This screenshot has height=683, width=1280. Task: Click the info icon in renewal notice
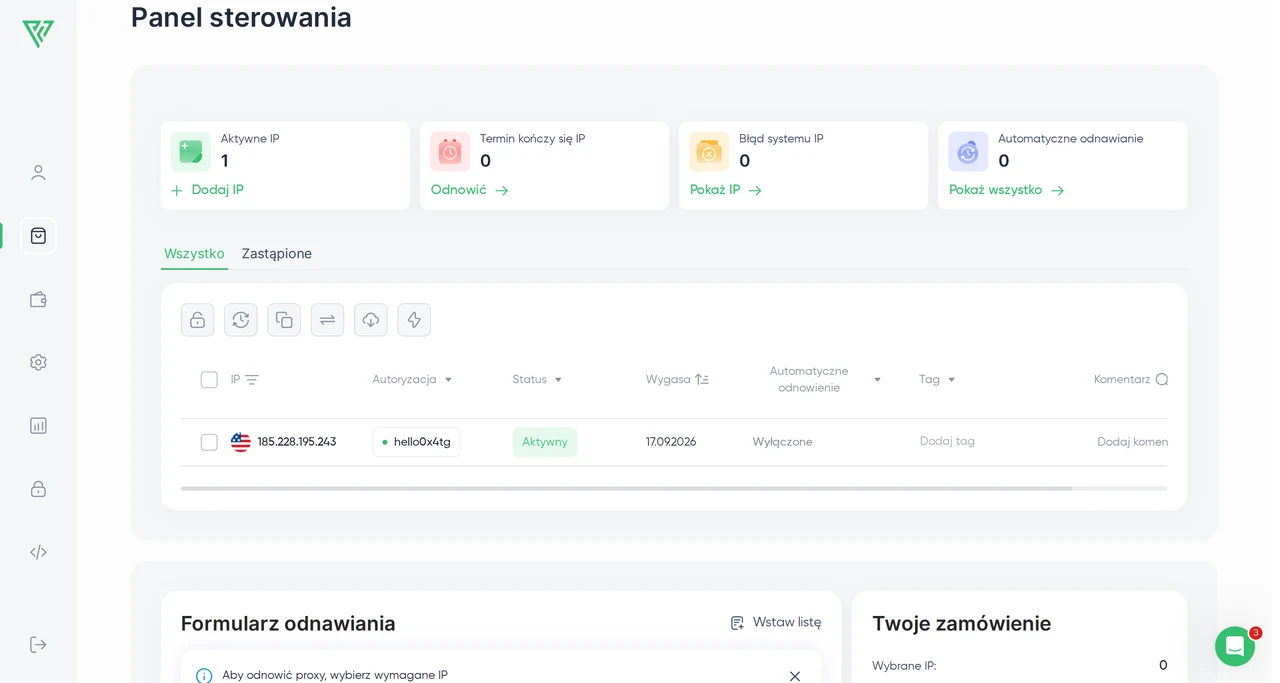click(204, 676)
